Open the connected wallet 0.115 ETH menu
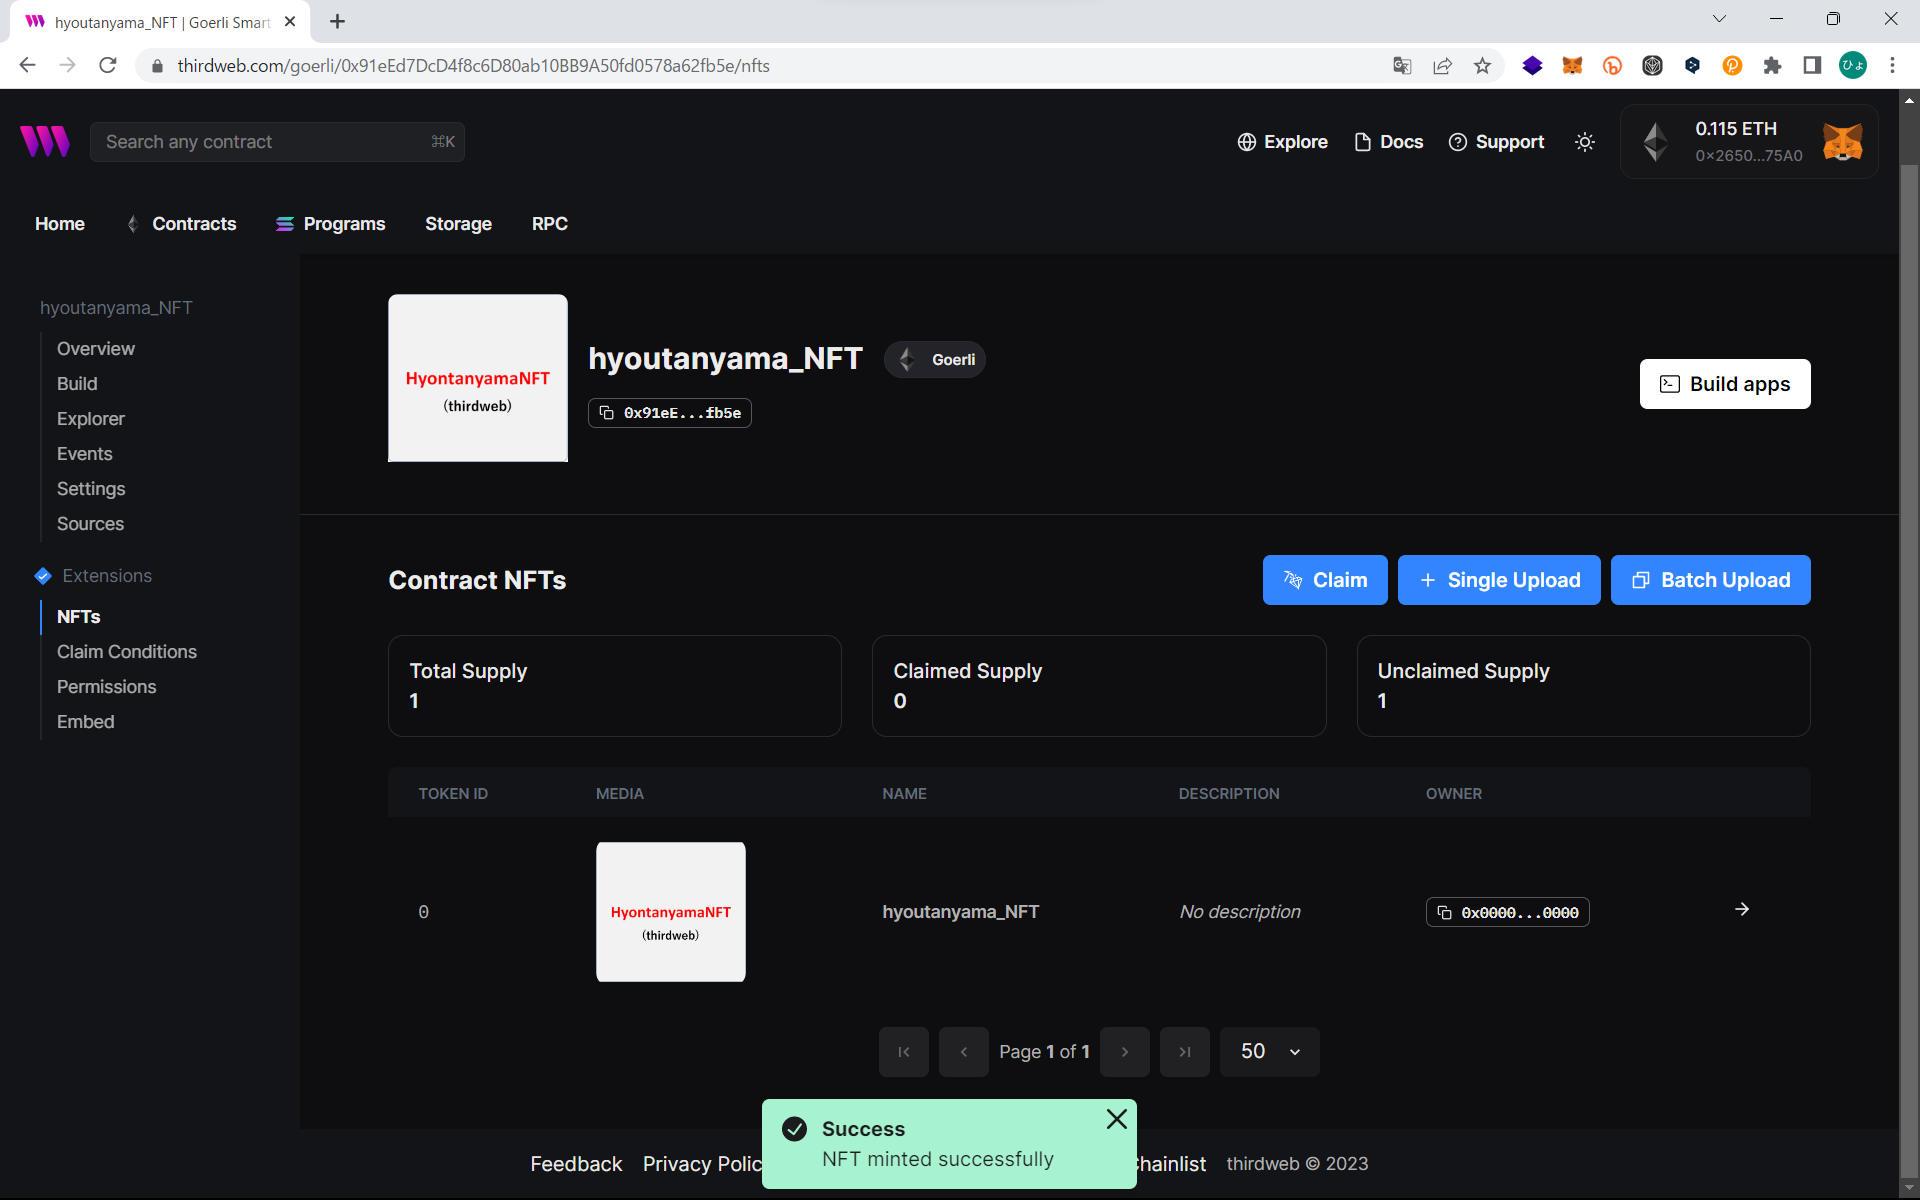 tap(1748, 142)
